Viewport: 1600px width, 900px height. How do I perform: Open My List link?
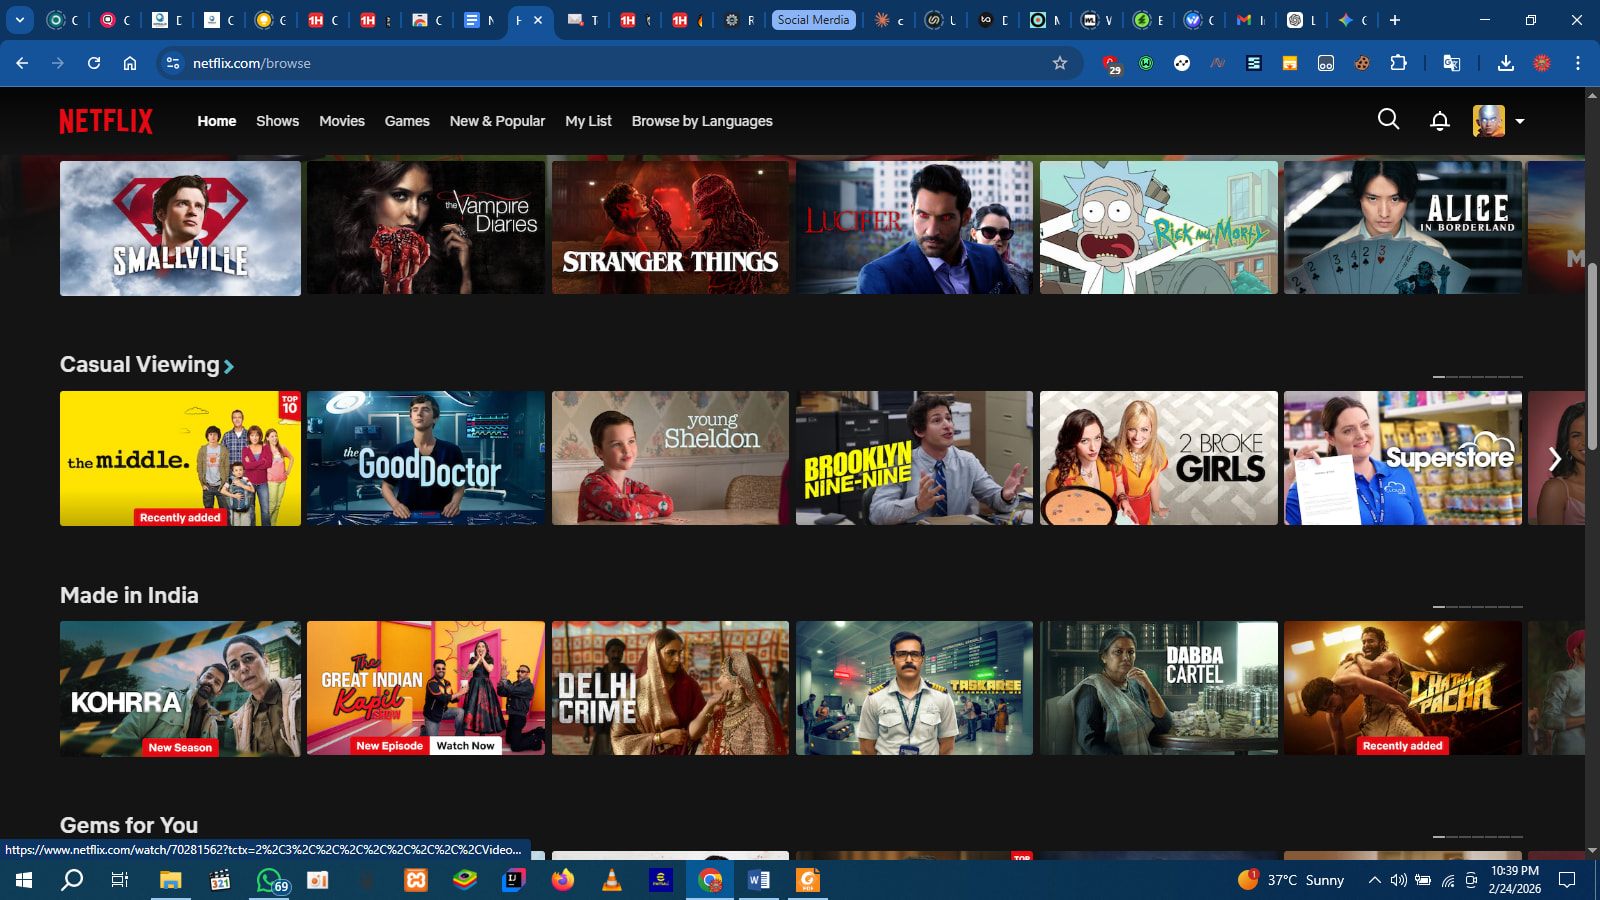coord(588,121)
